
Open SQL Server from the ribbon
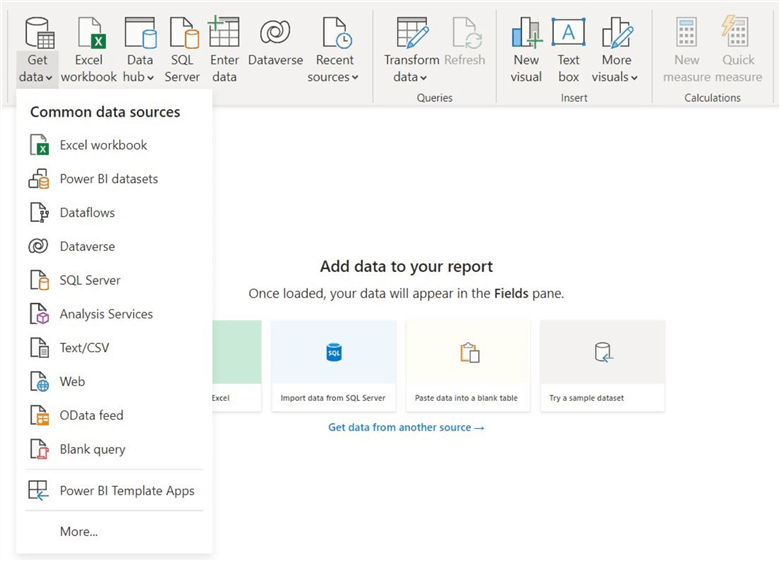(x=182, y=34)
